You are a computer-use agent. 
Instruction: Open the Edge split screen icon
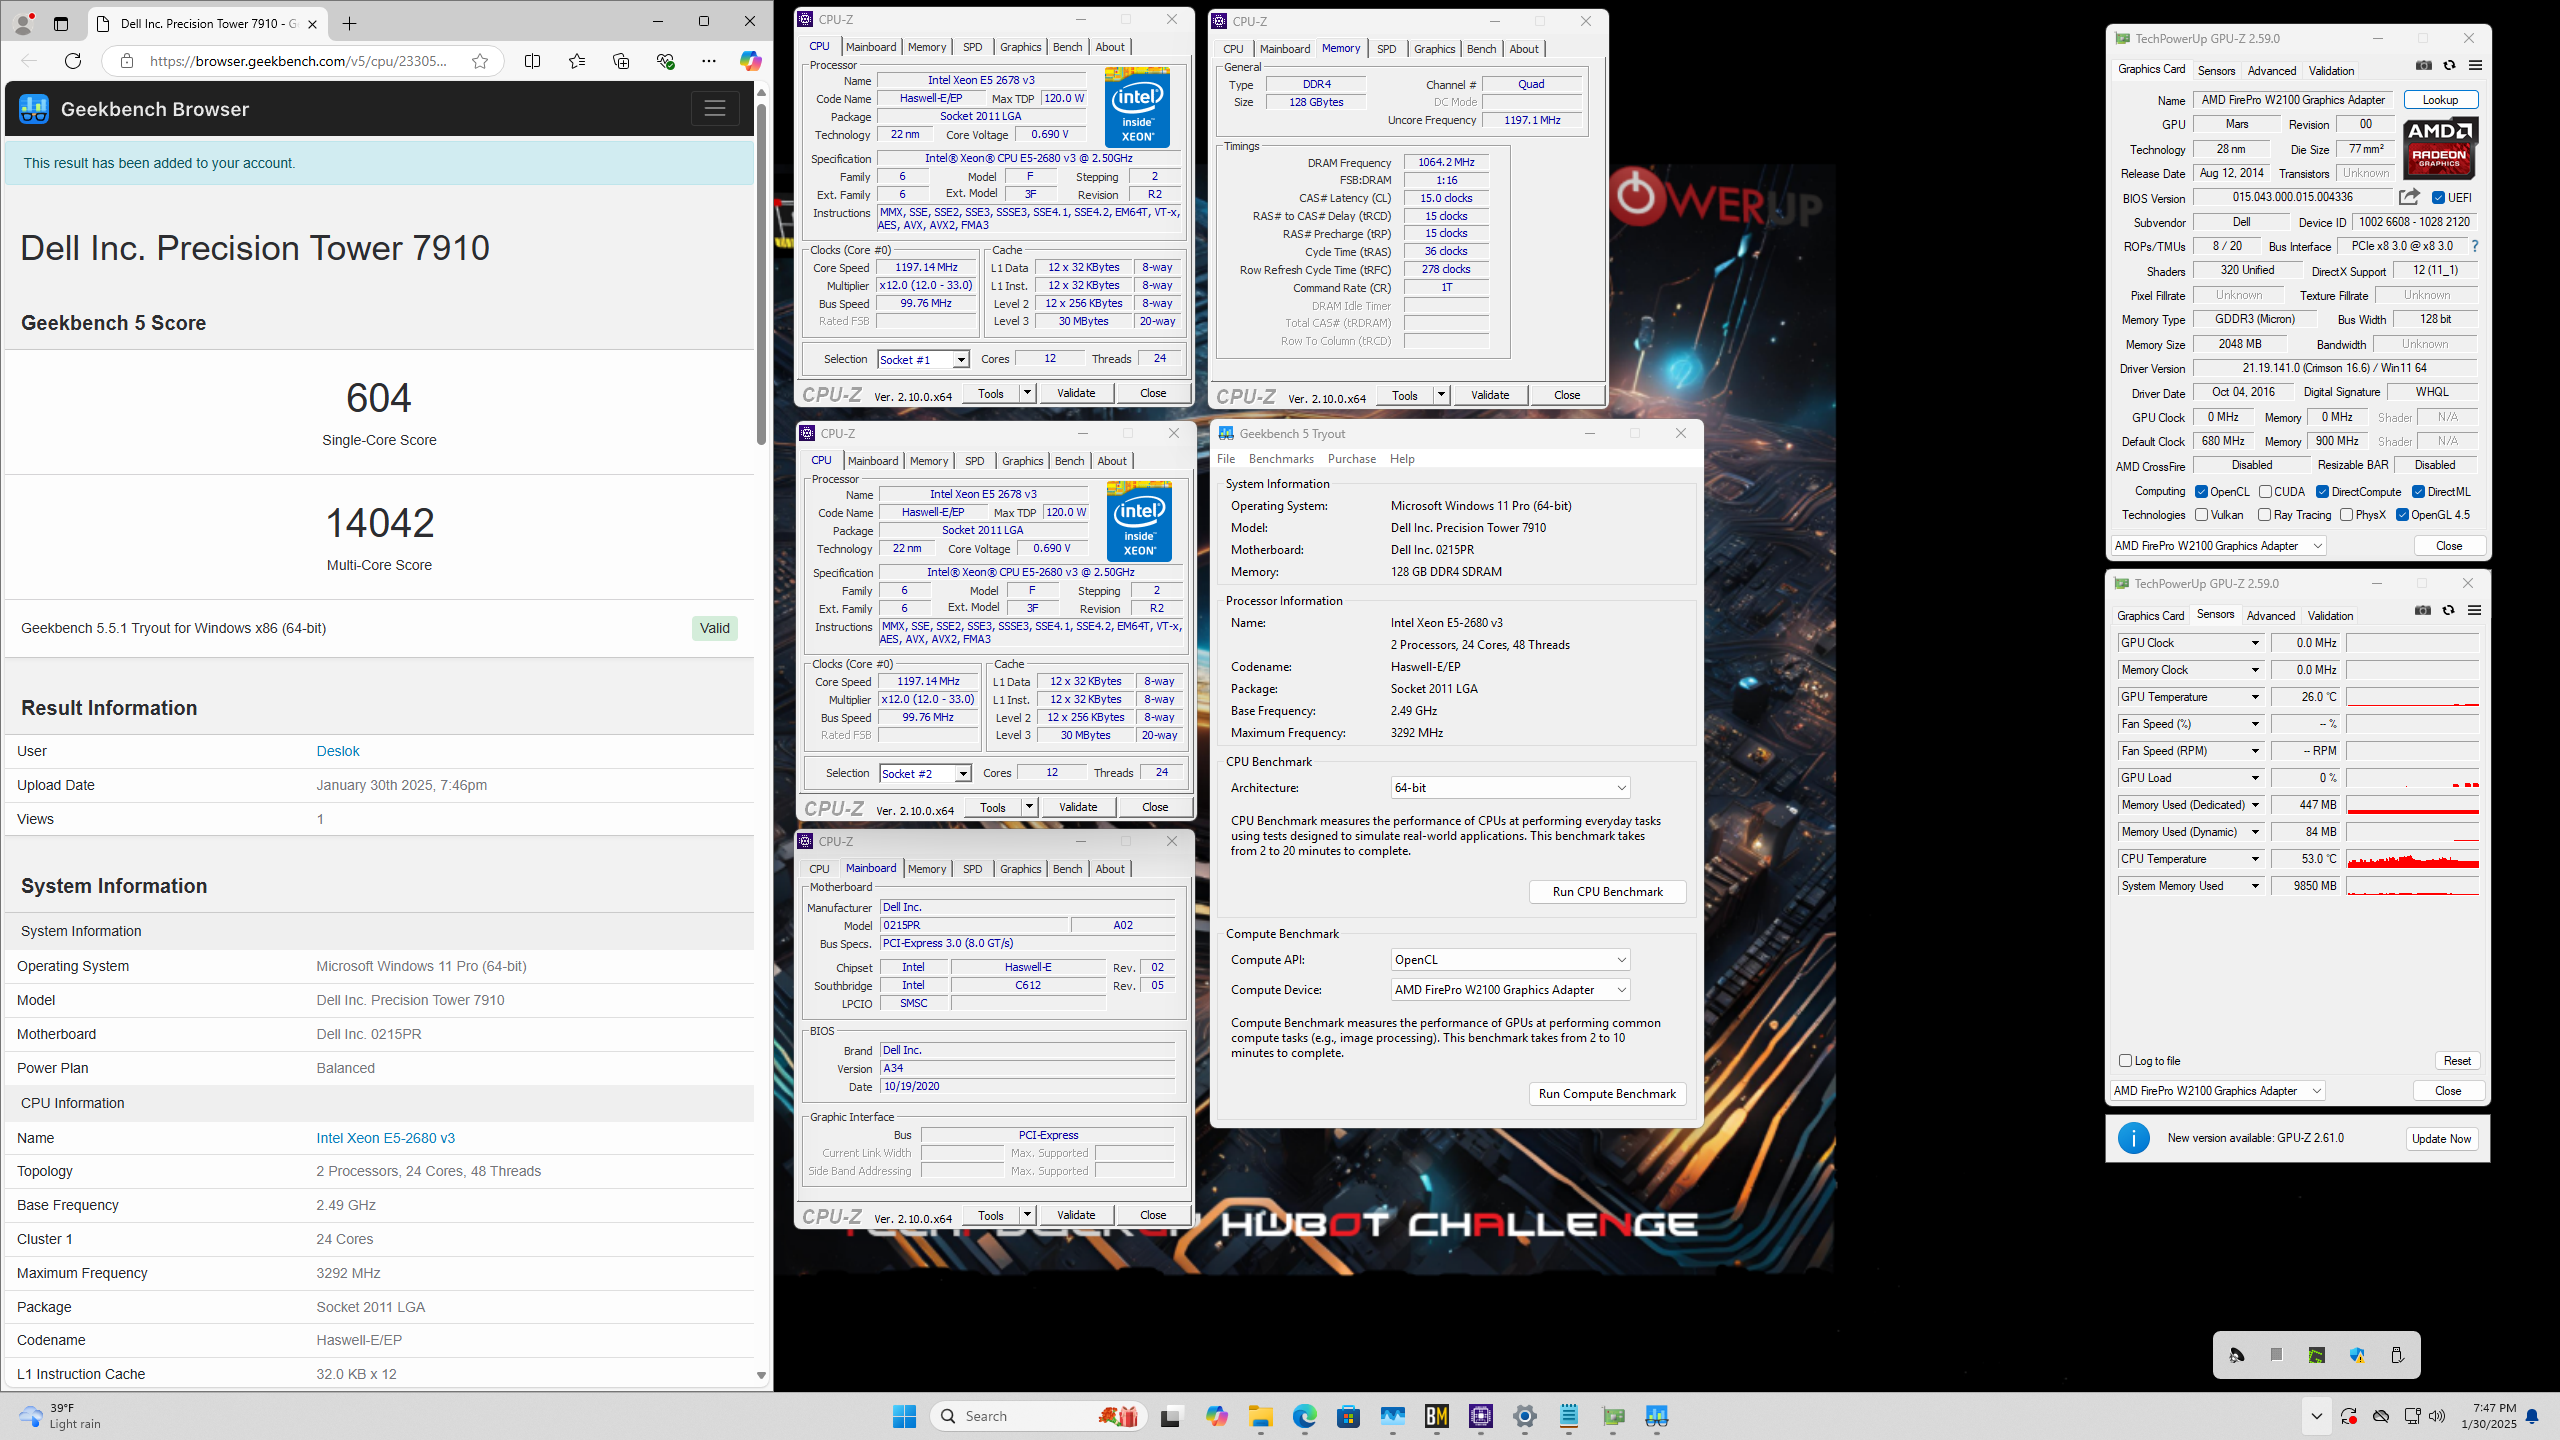(532, 61)
